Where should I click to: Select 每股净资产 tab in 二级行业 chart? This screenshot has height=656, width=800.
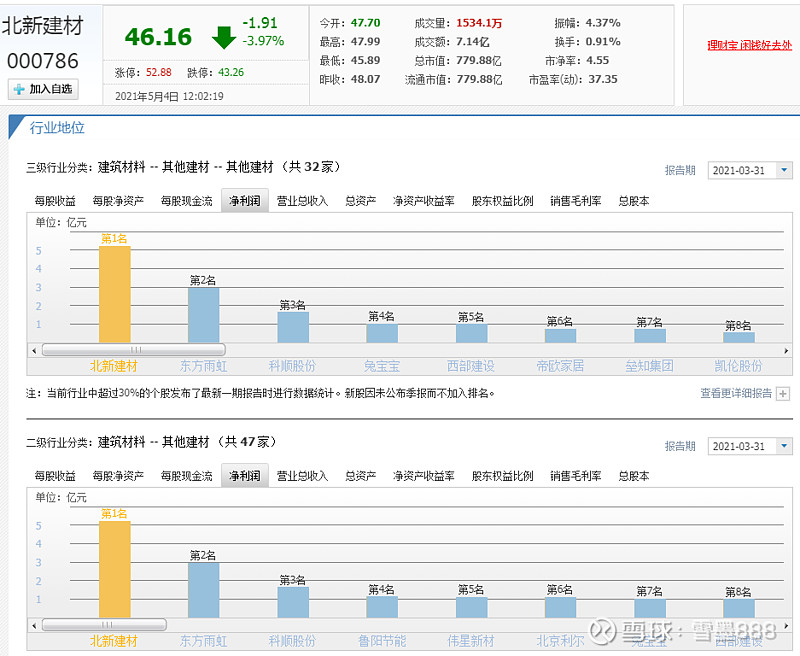(x=118, y=476)
